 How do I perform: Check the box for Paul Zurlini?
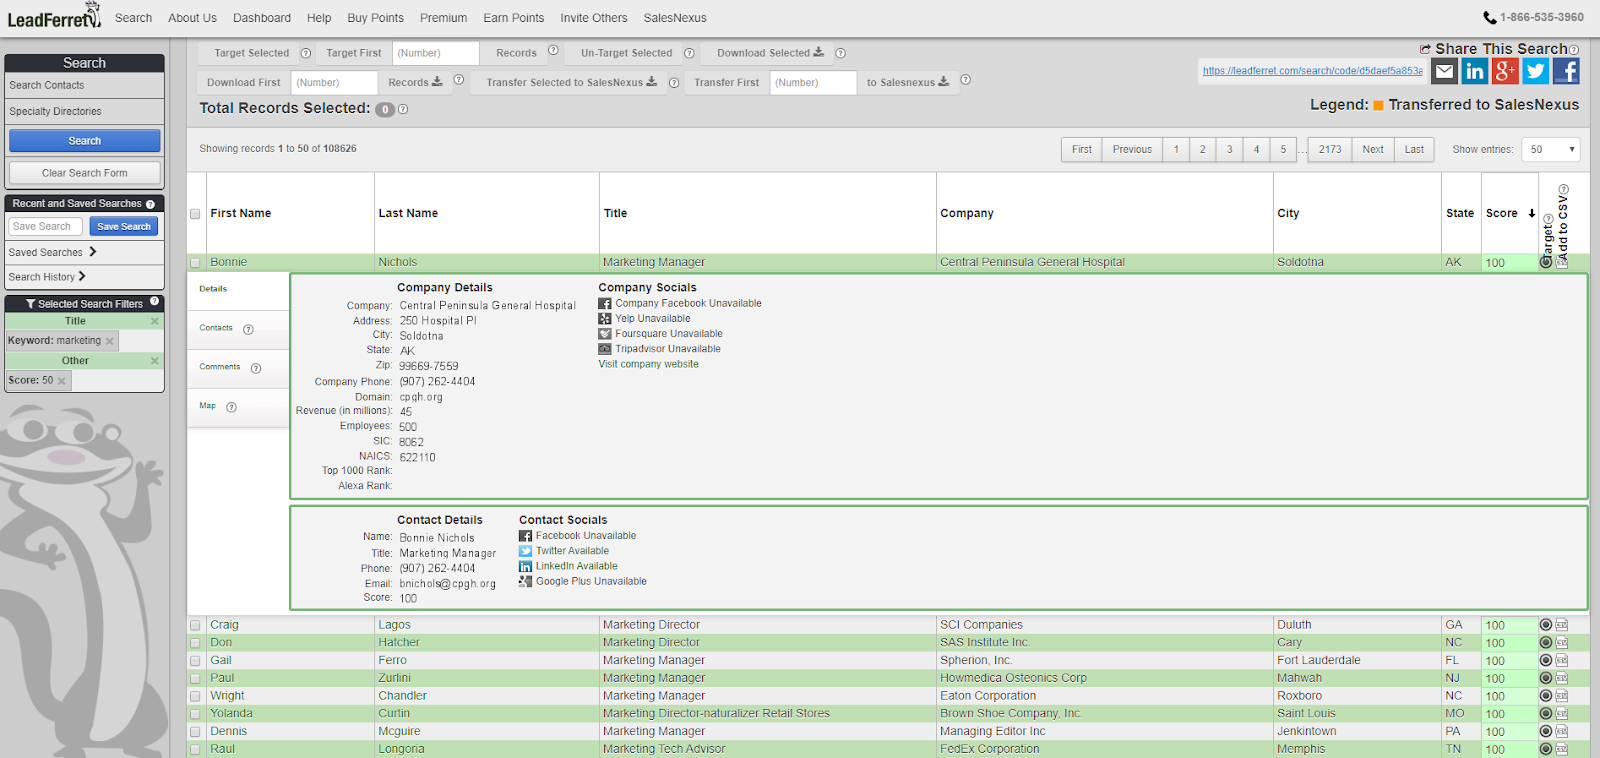tap(195, 679)
